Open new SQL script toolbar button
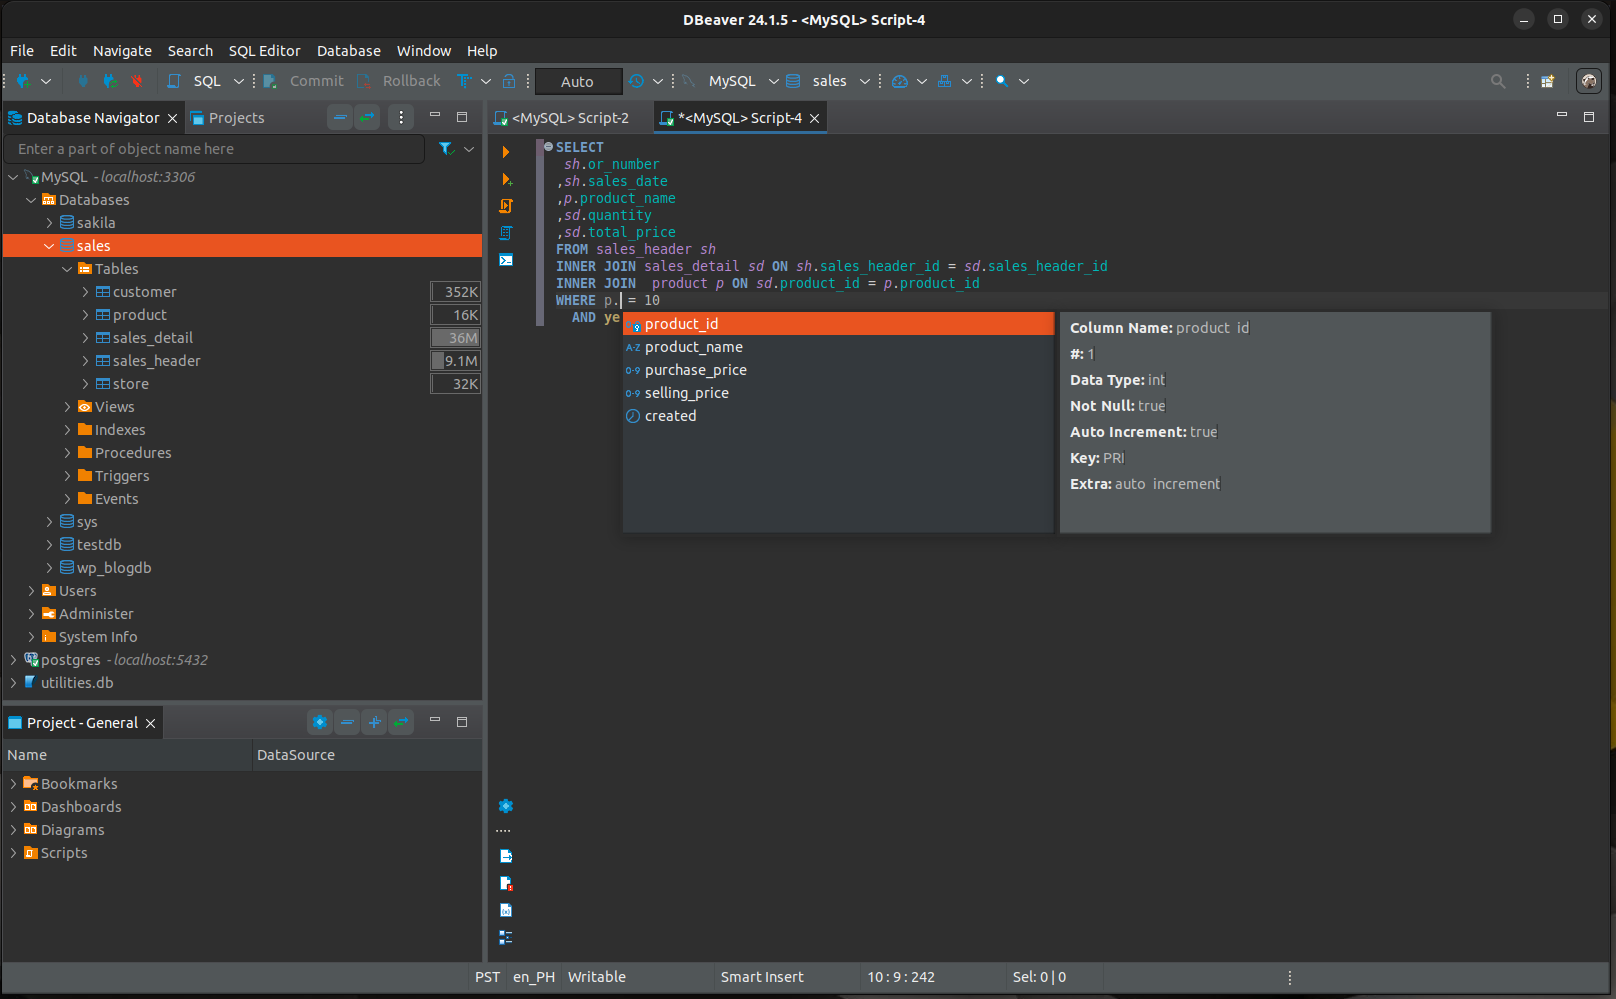Viewport: 1616px width, 999px height. [174, 81]
